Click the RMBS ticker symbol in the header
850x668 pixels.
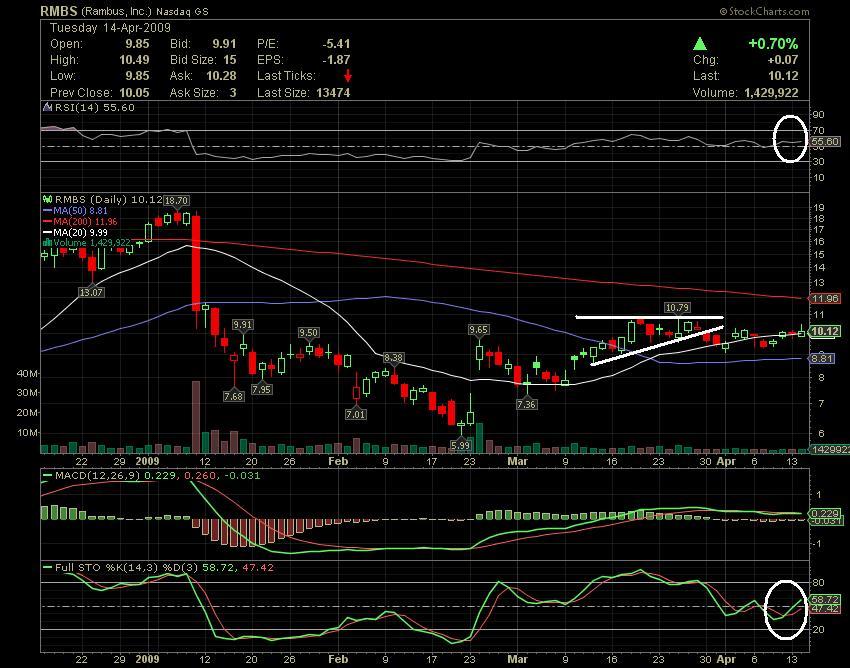pos(59,11)
